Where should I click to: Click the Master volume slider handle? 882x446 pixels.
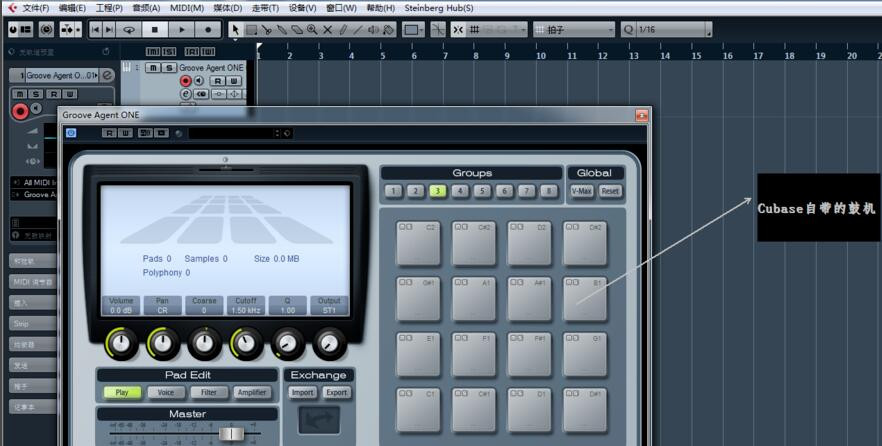click(231, 433)
